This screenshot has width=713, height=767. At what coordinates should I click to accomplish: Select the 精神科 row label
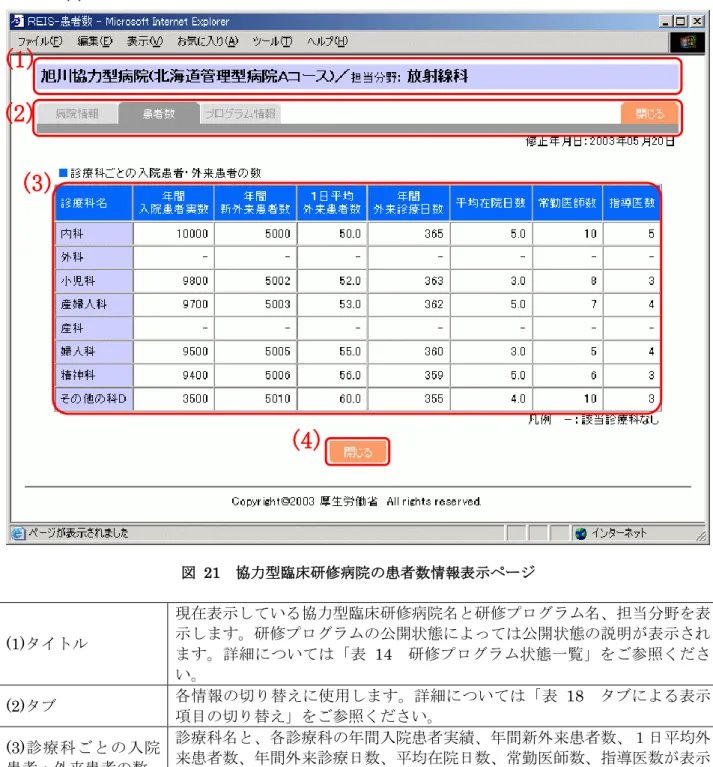(x=94, y=375)
